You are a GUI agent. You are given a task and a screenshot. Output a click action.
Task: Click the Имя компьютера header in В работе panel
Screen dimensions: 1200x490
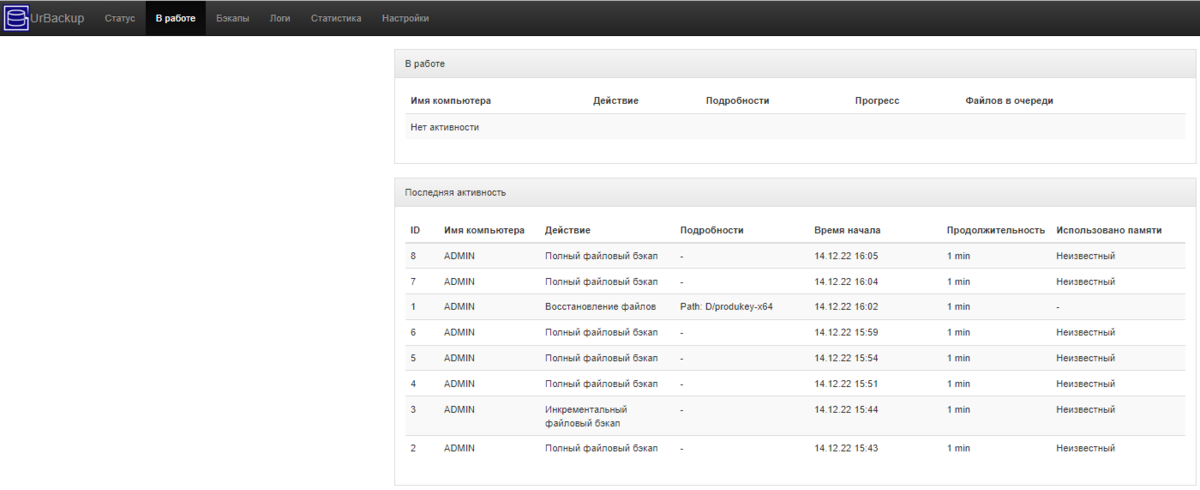click(451, 101)
